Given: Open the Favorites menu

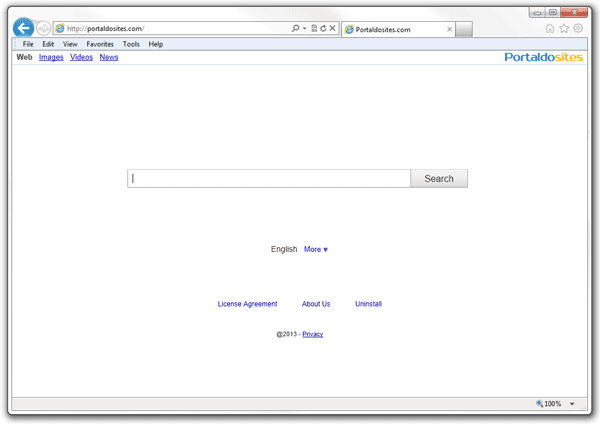Looking at the screenshot, I should (100, 44).
